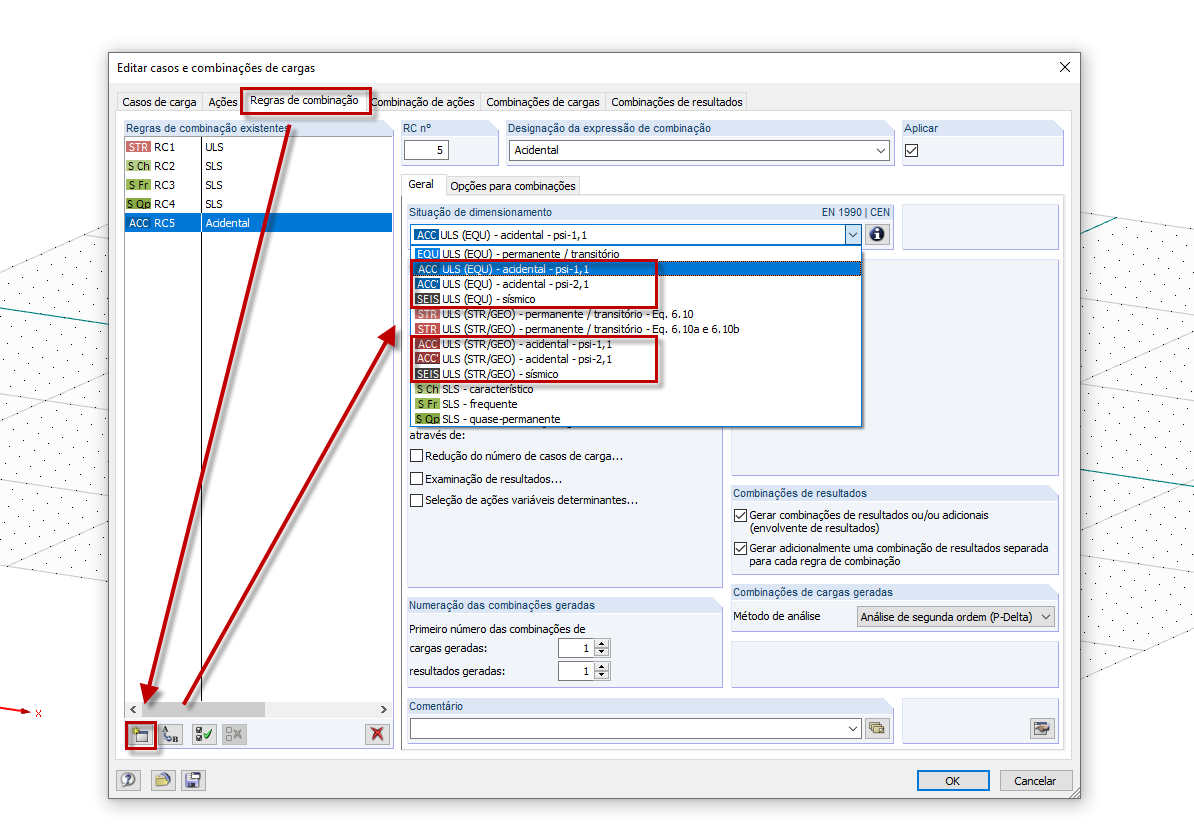Click the deselect-all rules icon
The image size is (1194, 830).
coord(234,735)
